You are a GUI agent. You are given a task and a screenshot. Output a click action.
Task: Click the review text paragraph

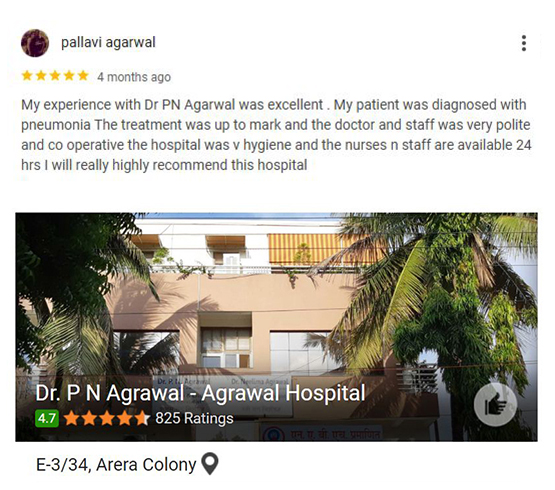click(x=276, y=135)
